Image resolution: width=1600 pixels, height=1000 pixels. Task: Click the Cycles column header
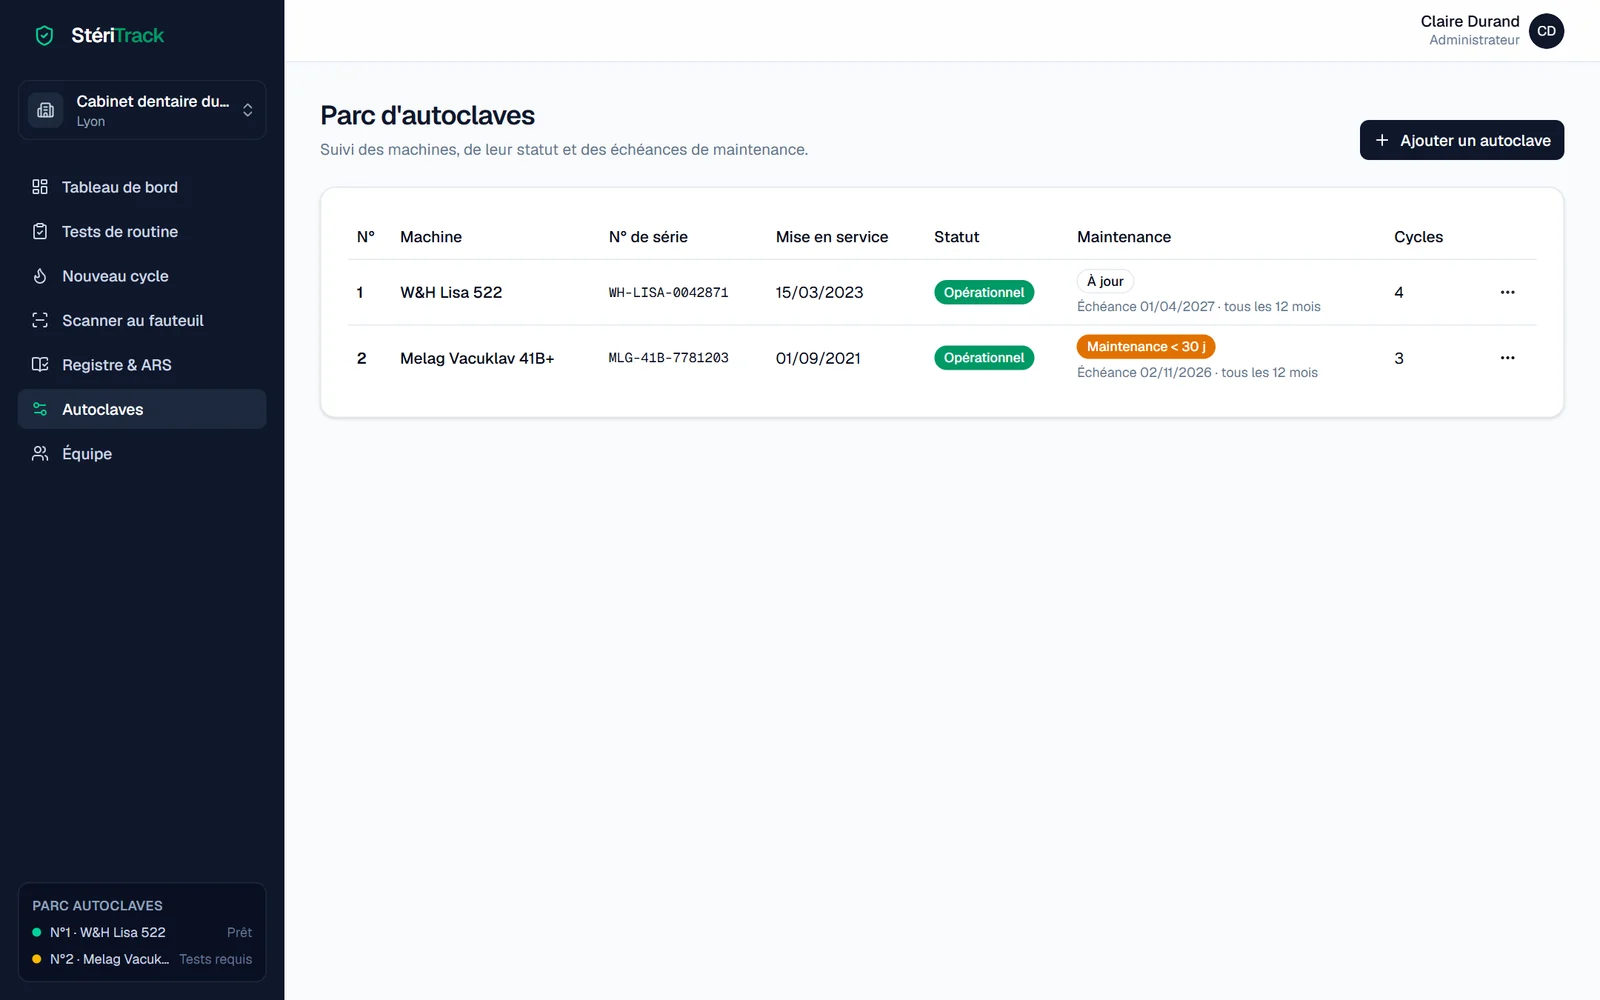1418,237
